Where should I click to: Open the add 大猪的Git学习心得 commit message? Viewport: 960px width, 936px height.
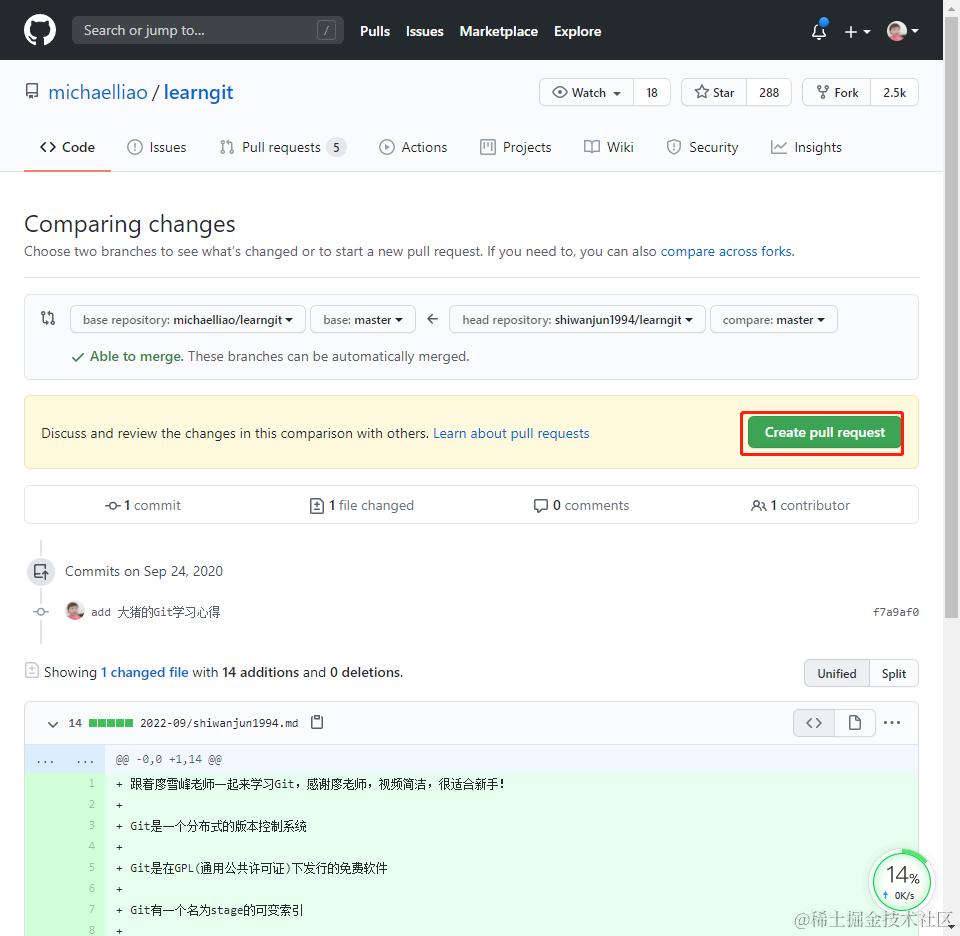click(x=156, y=612)
